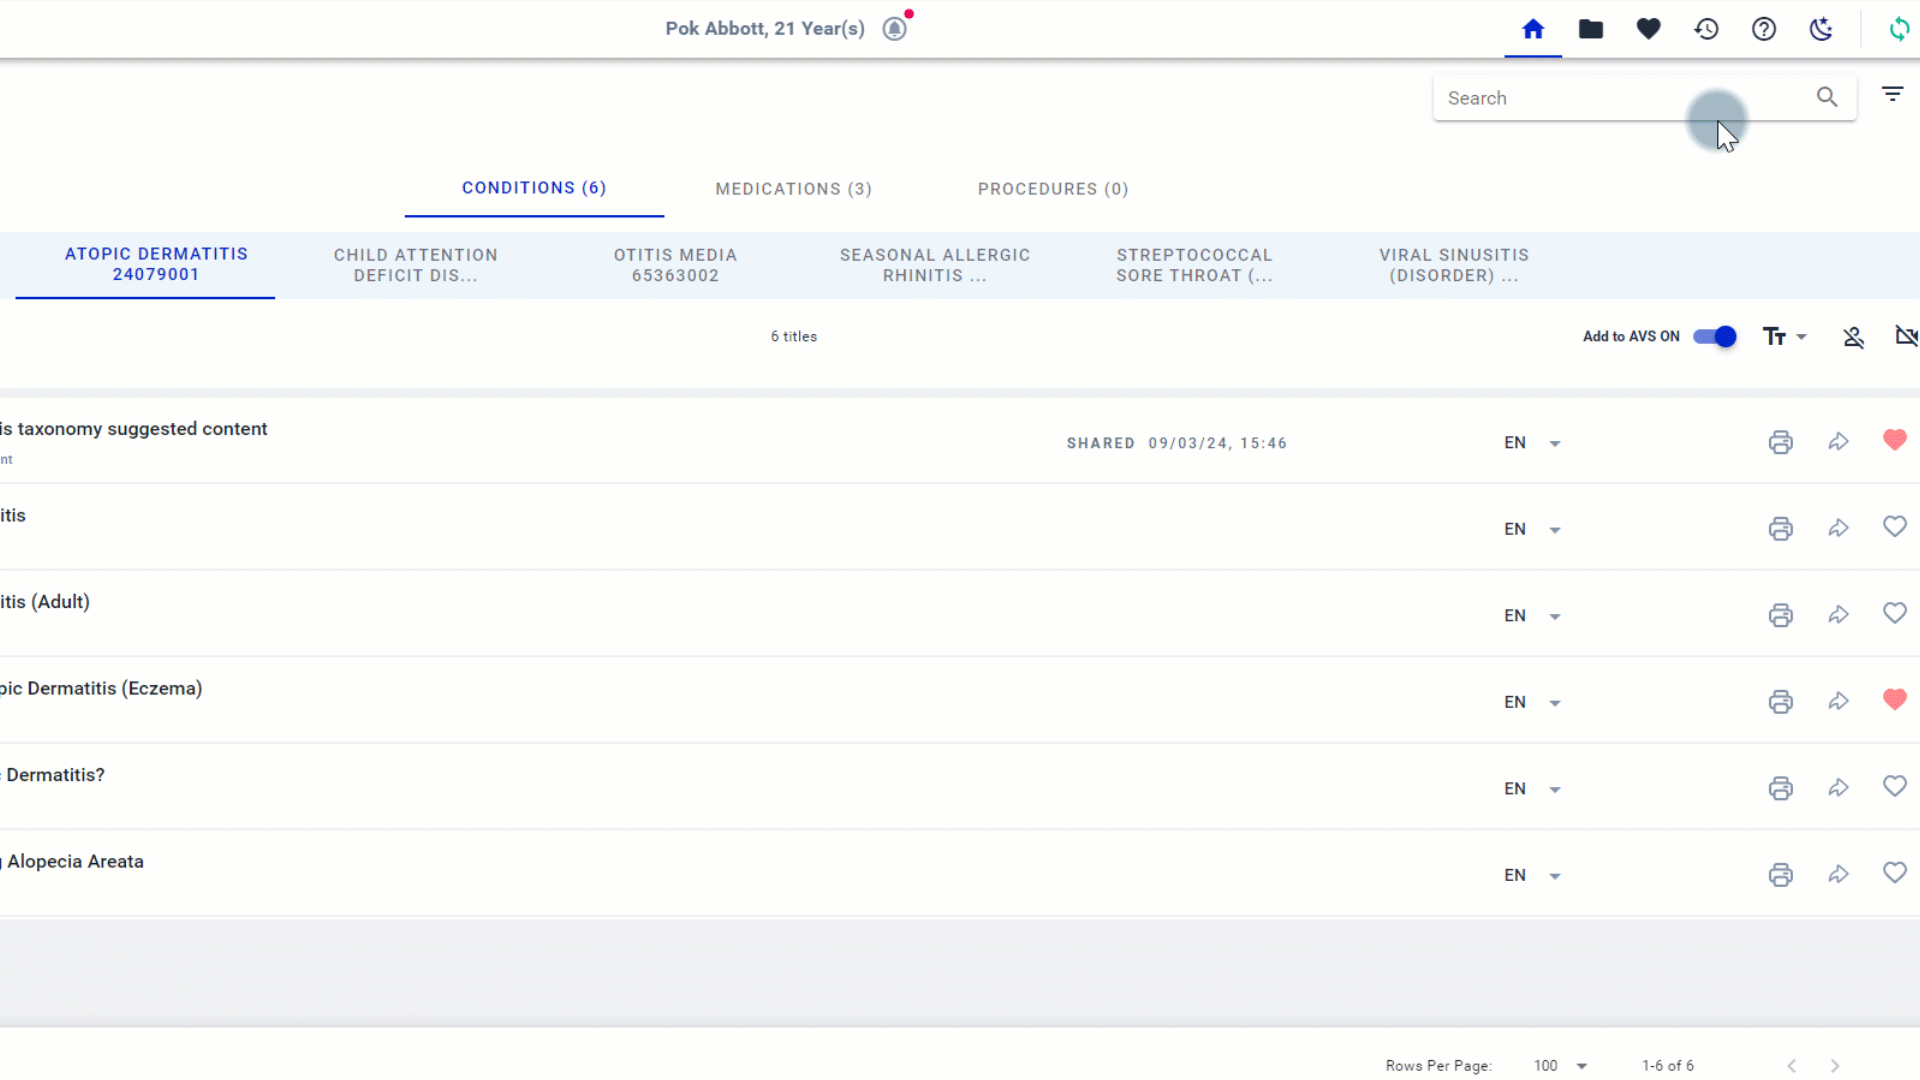Click the patient notification bell icon
Image resolution: width=1920 pixels, height=1080 pixels.
coord(895,29)
